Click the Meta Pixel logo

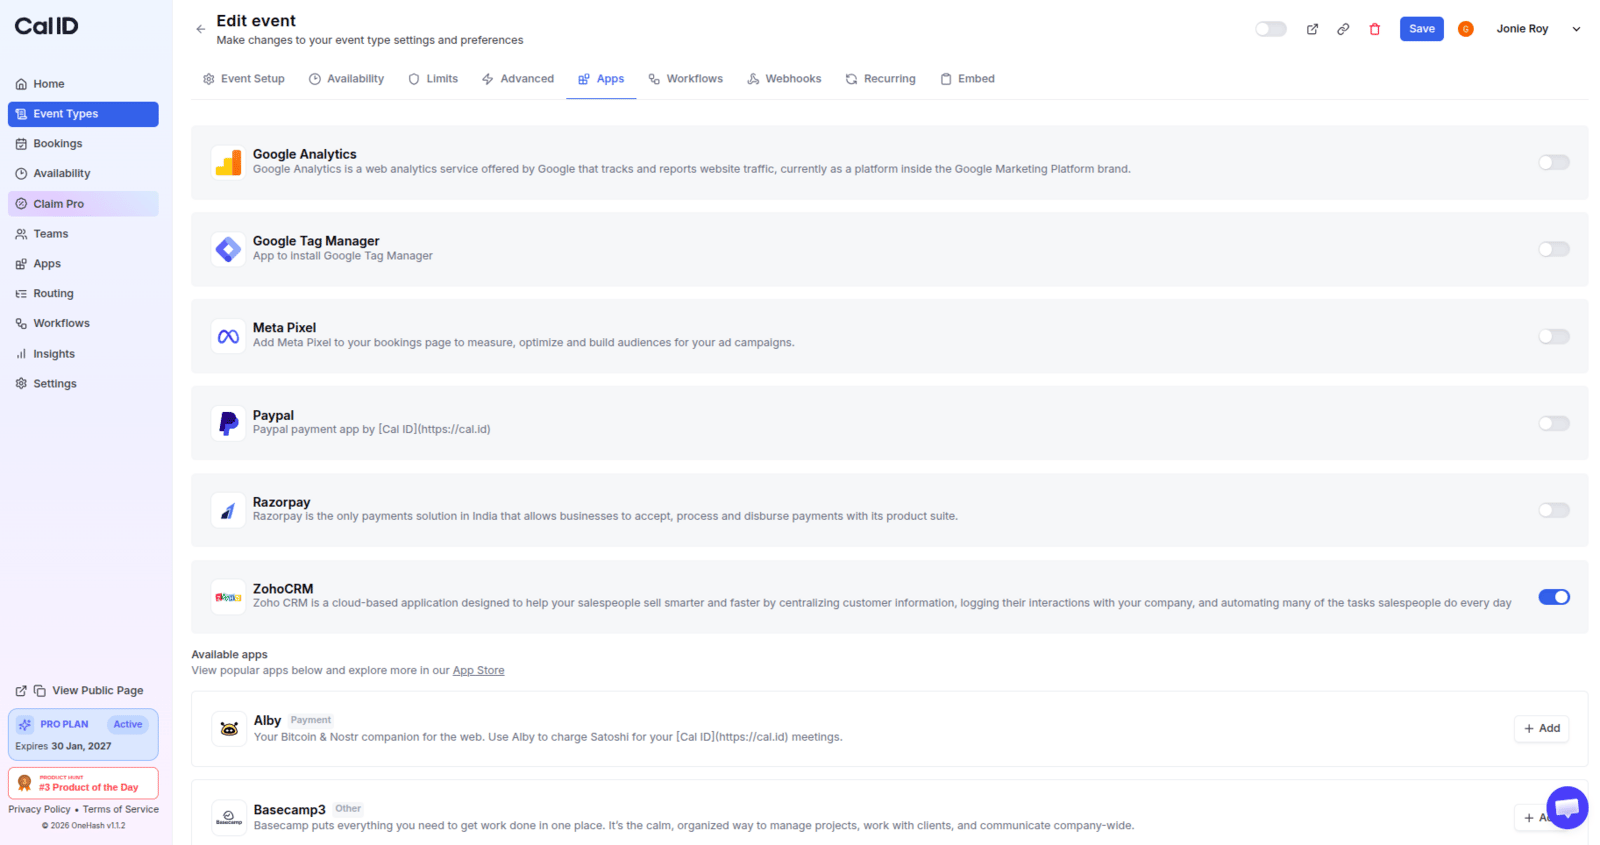(x=228, y=336)
